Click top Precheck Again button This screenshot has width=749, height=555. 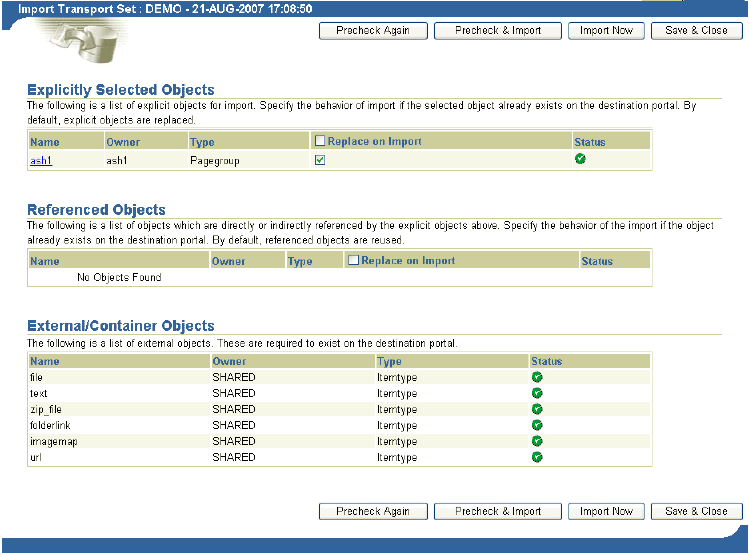pos(373,31)
